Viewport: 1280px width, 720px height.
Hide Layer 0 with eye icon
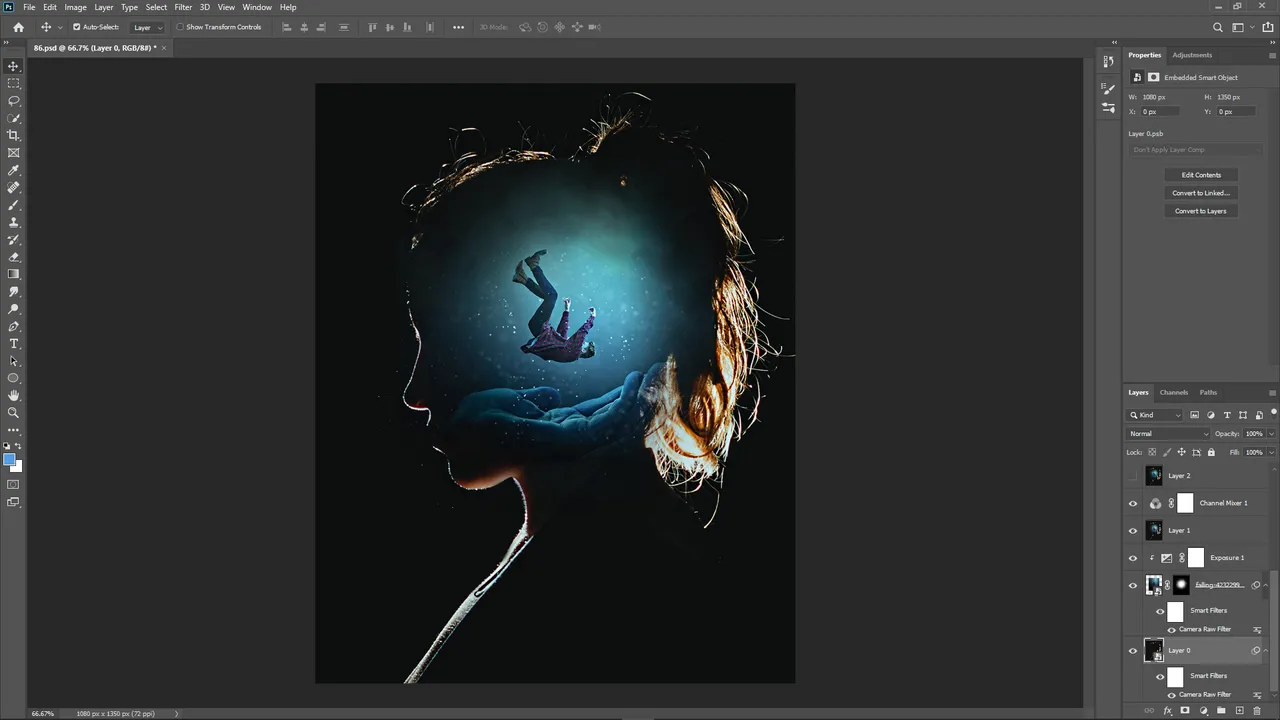point(1133,651)
